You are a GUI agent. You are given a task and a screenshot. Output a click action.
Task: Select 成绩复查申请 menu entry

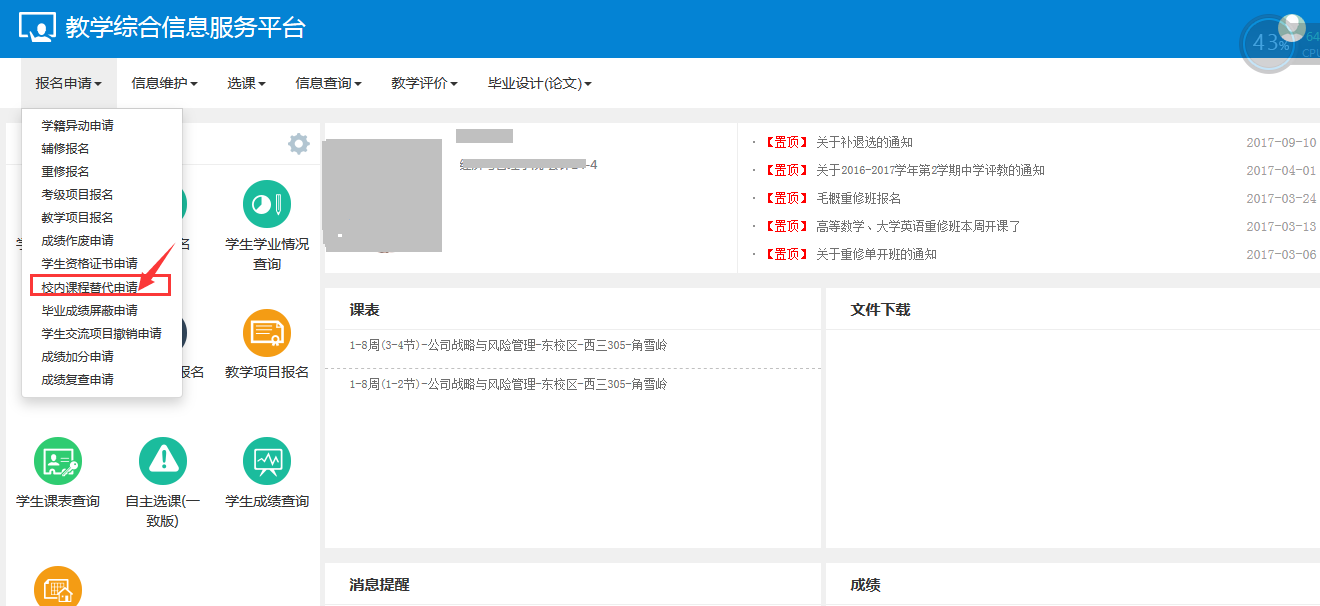point(77,380)
